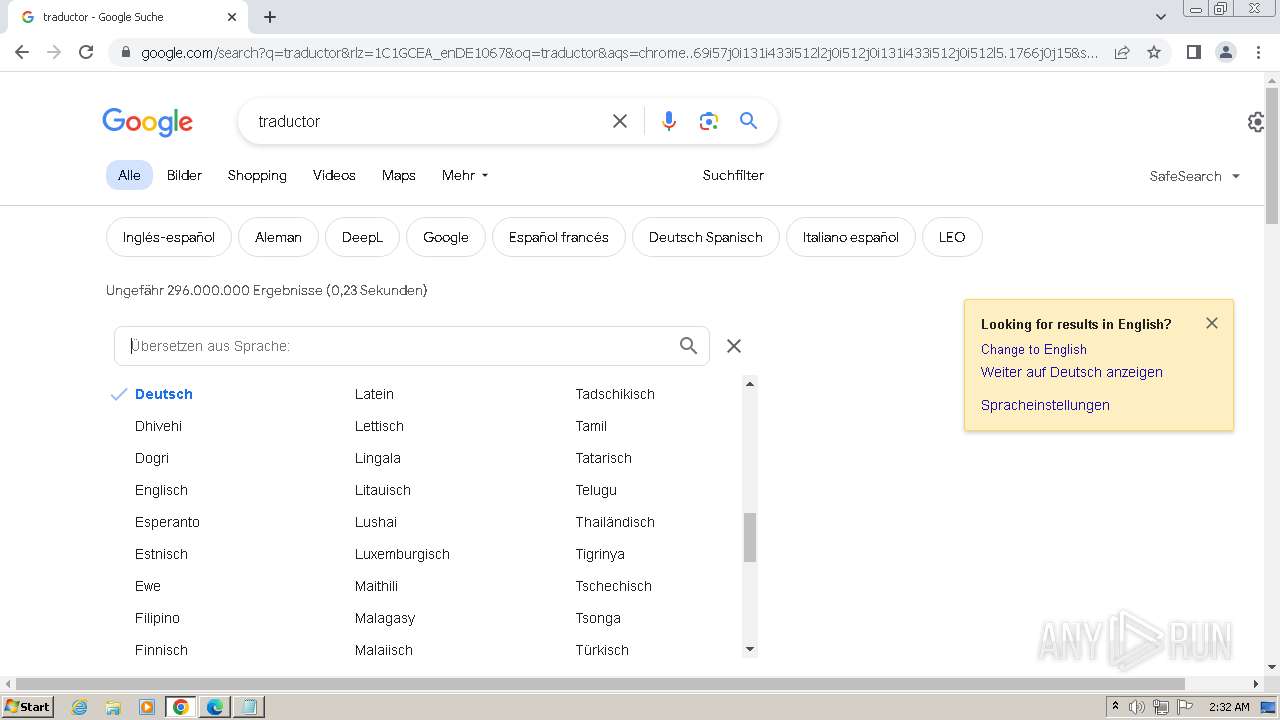1280x720 pixels.
Task: Select 'LEO' suggestion chip
Action: coord(952,237)
